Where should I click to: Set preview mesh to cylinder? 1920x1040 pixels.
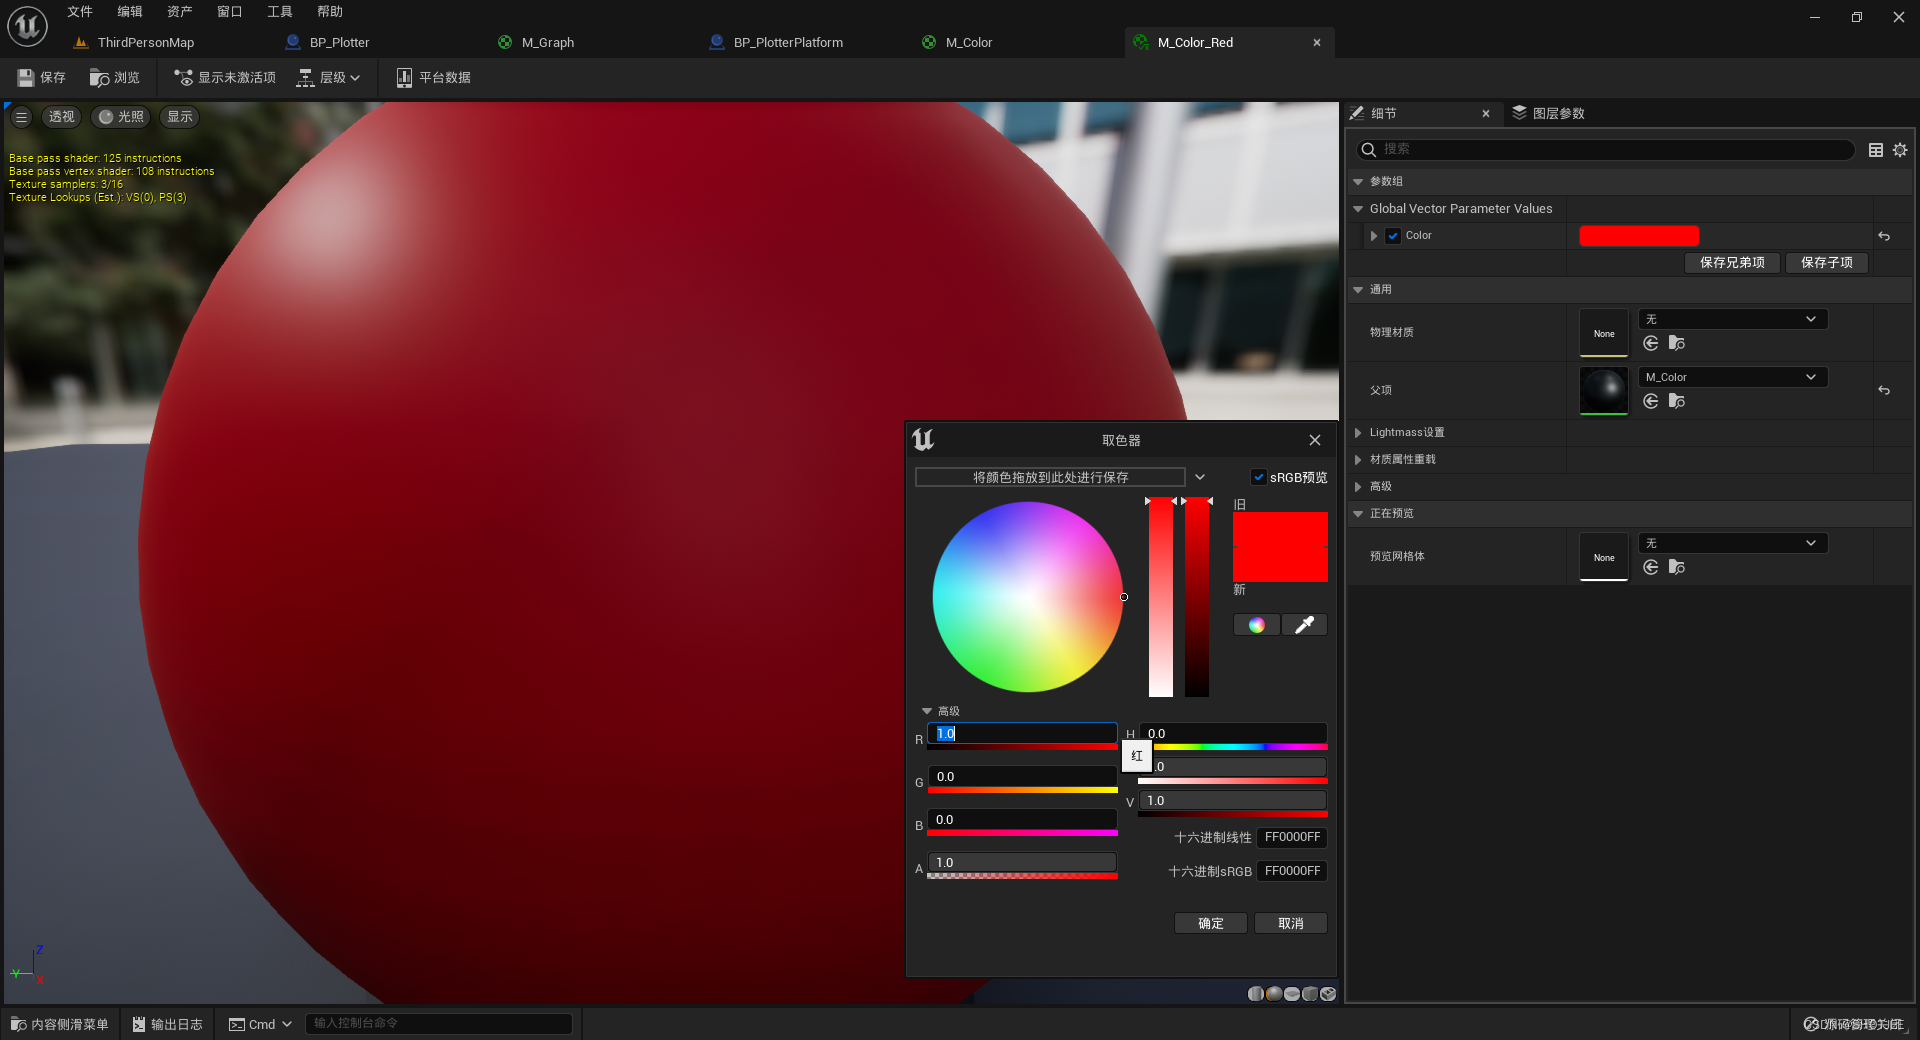click(1256, 994)
